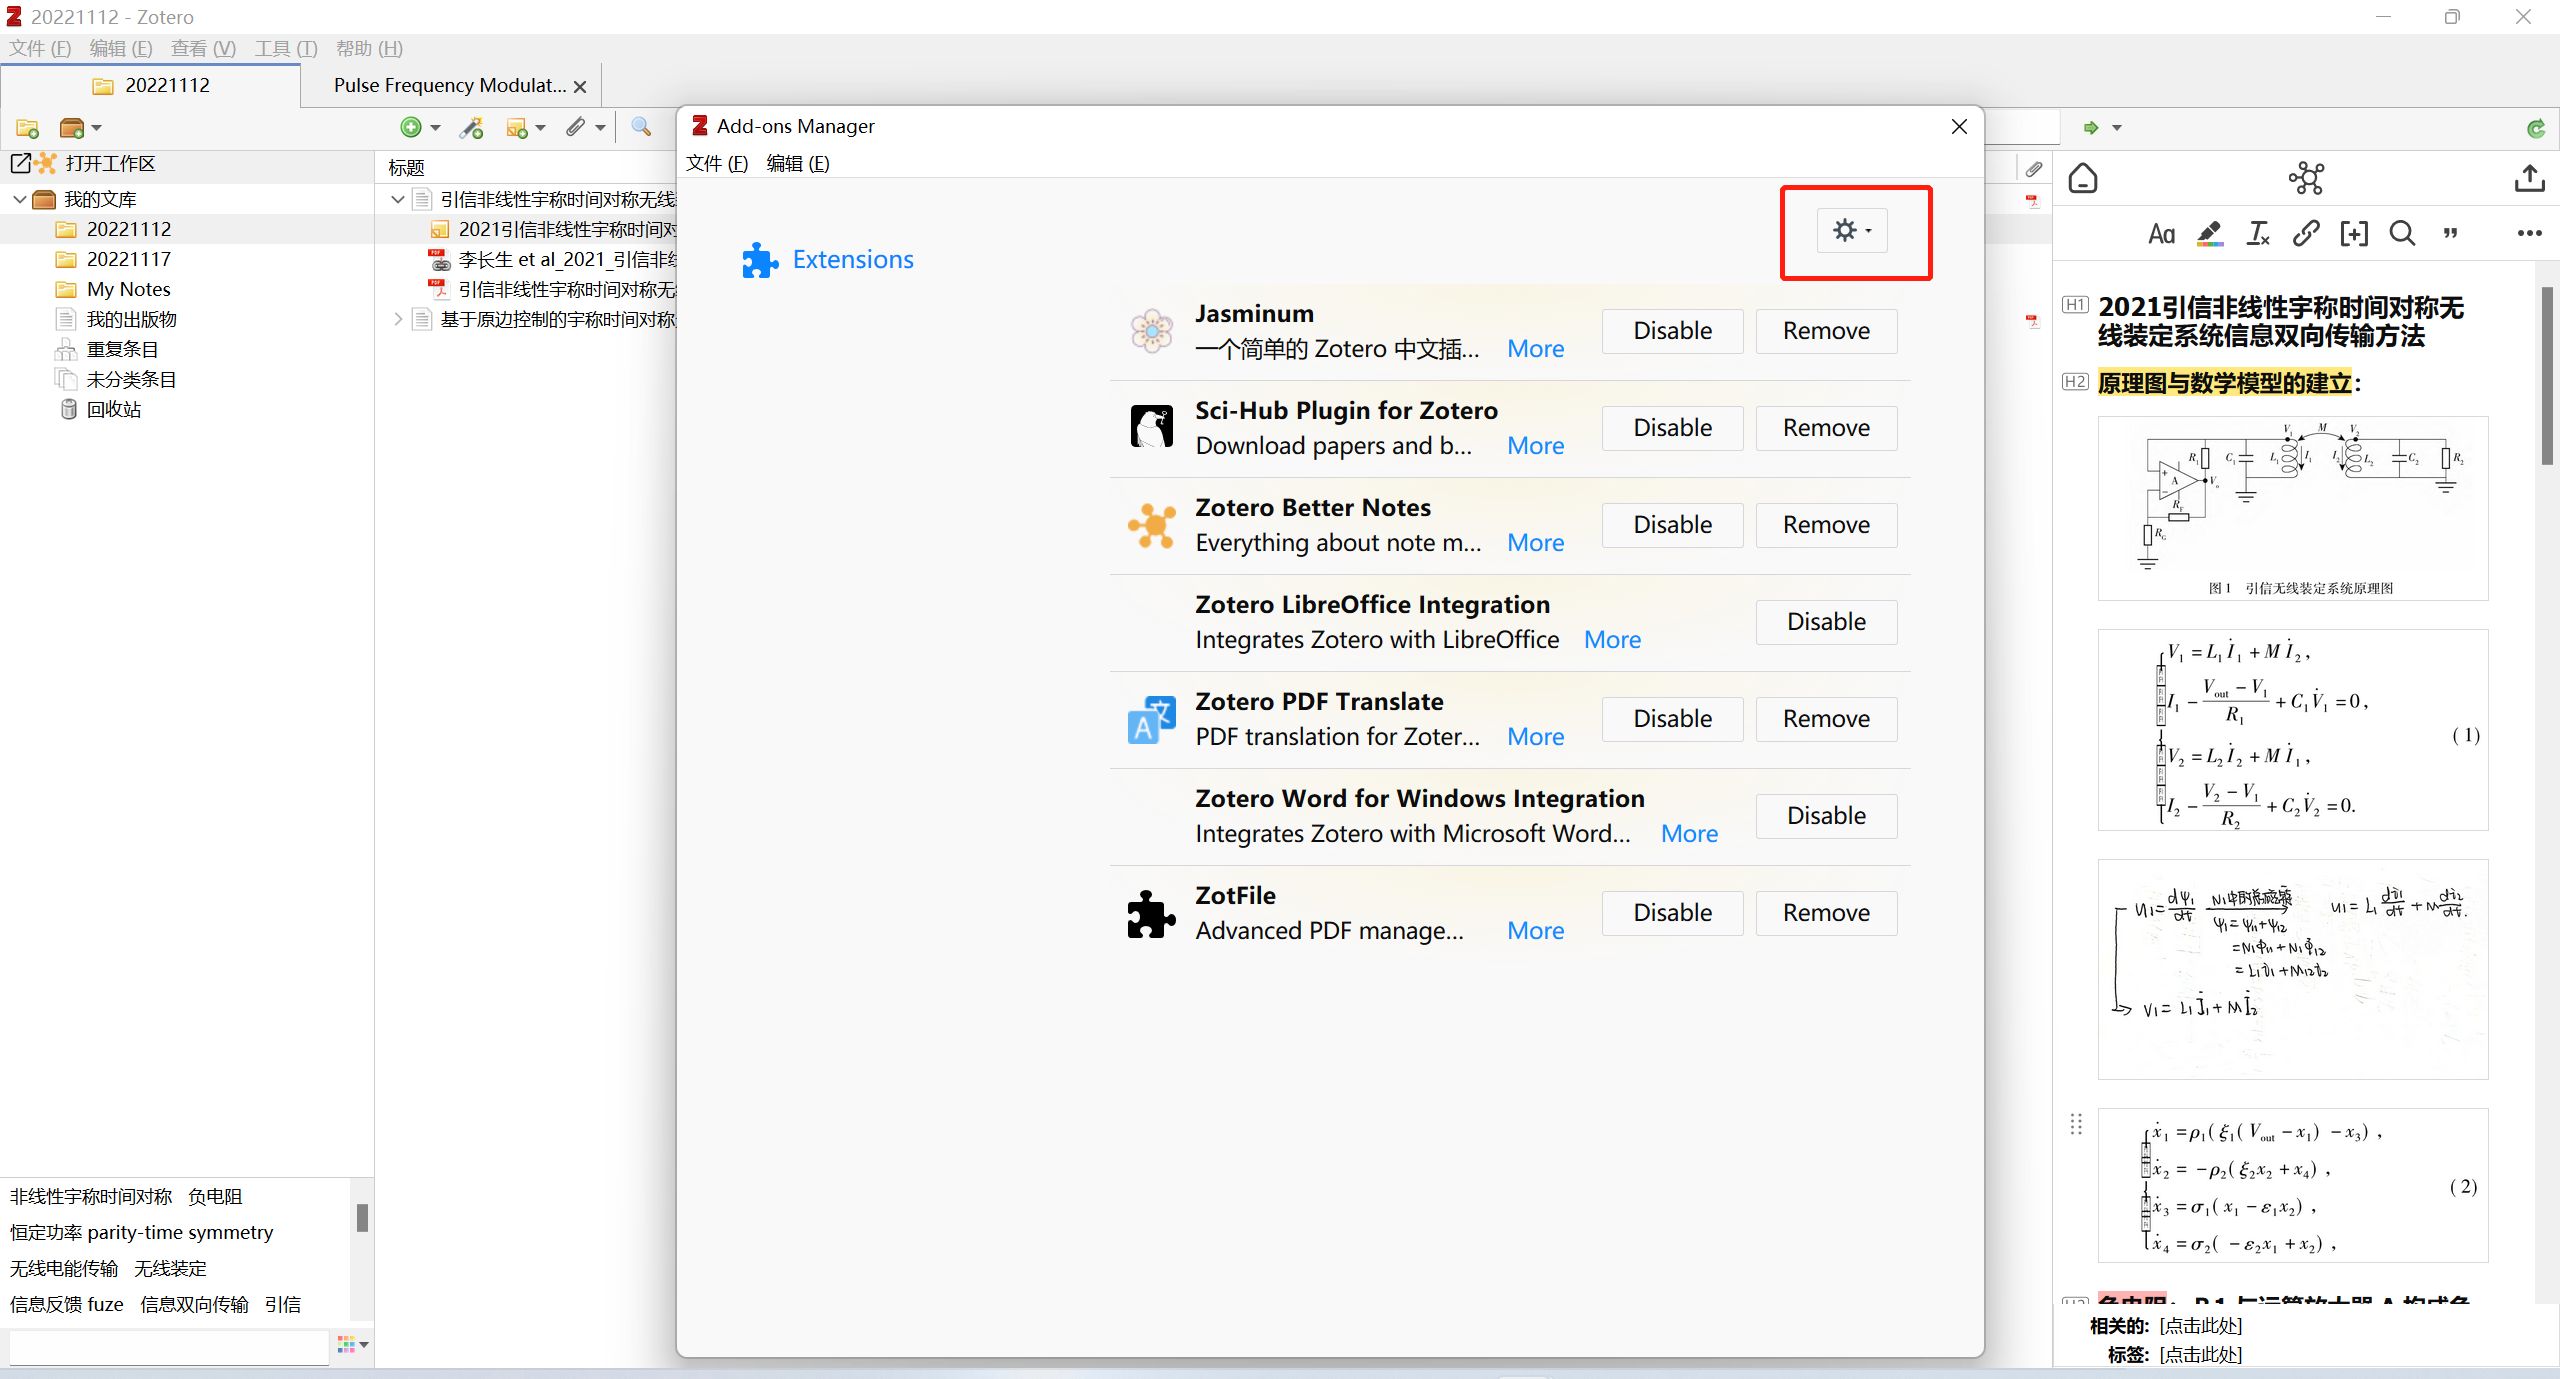Click the add attachment paperclip icon

pyautogui.click(x=576, y=127)
